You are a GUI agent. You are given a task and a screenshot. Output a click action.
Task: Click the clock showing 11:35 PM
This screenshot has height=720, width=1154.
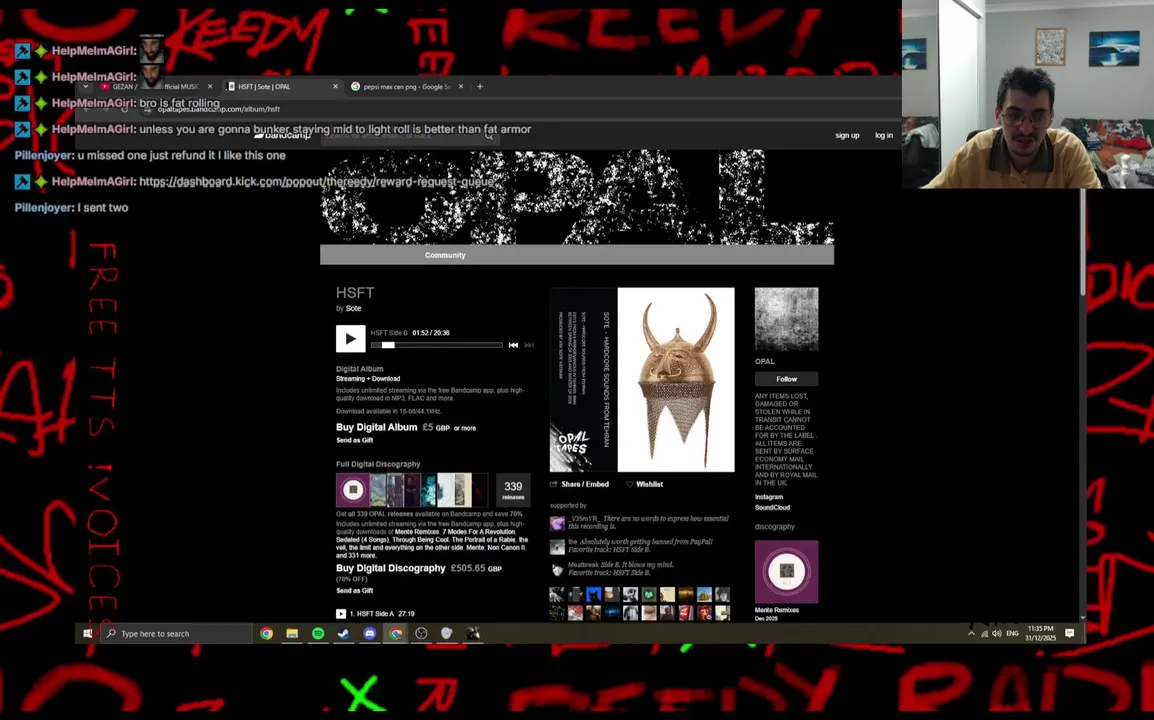coord(1041,633)
